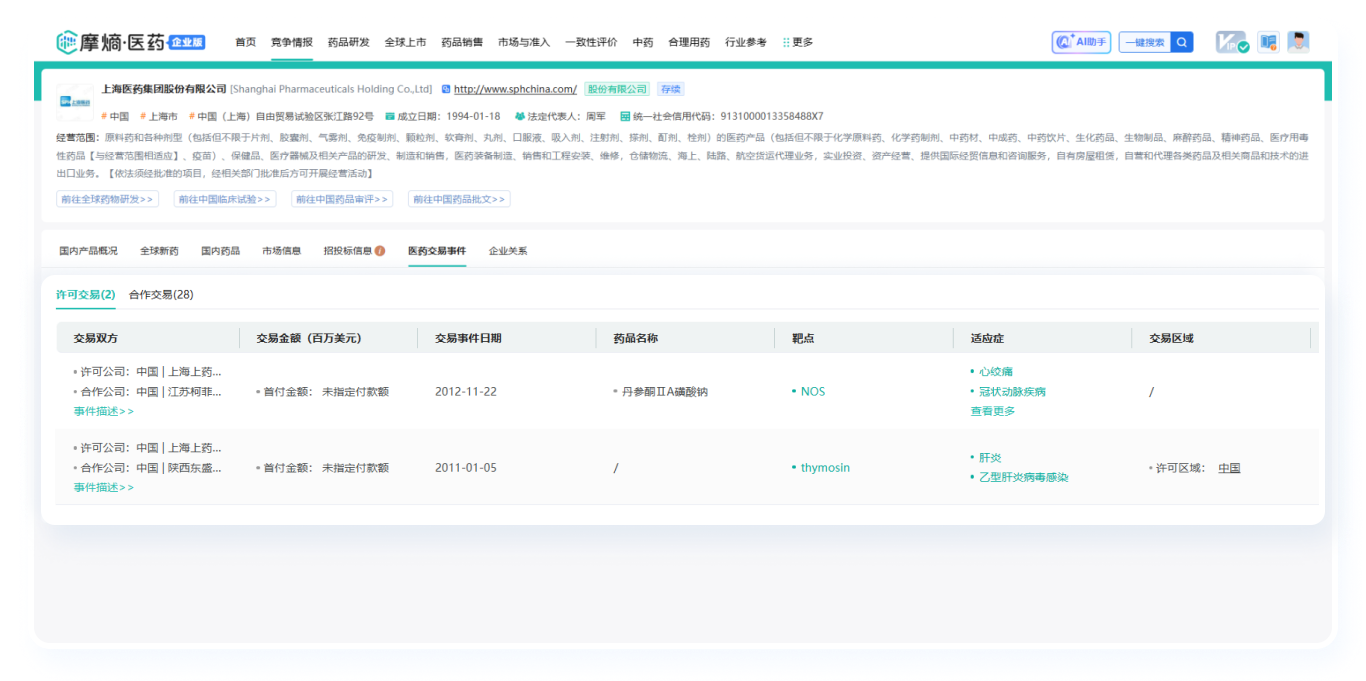Open the 一致性评价 menu
The image size is (1366, 681).
pos(591,42)
